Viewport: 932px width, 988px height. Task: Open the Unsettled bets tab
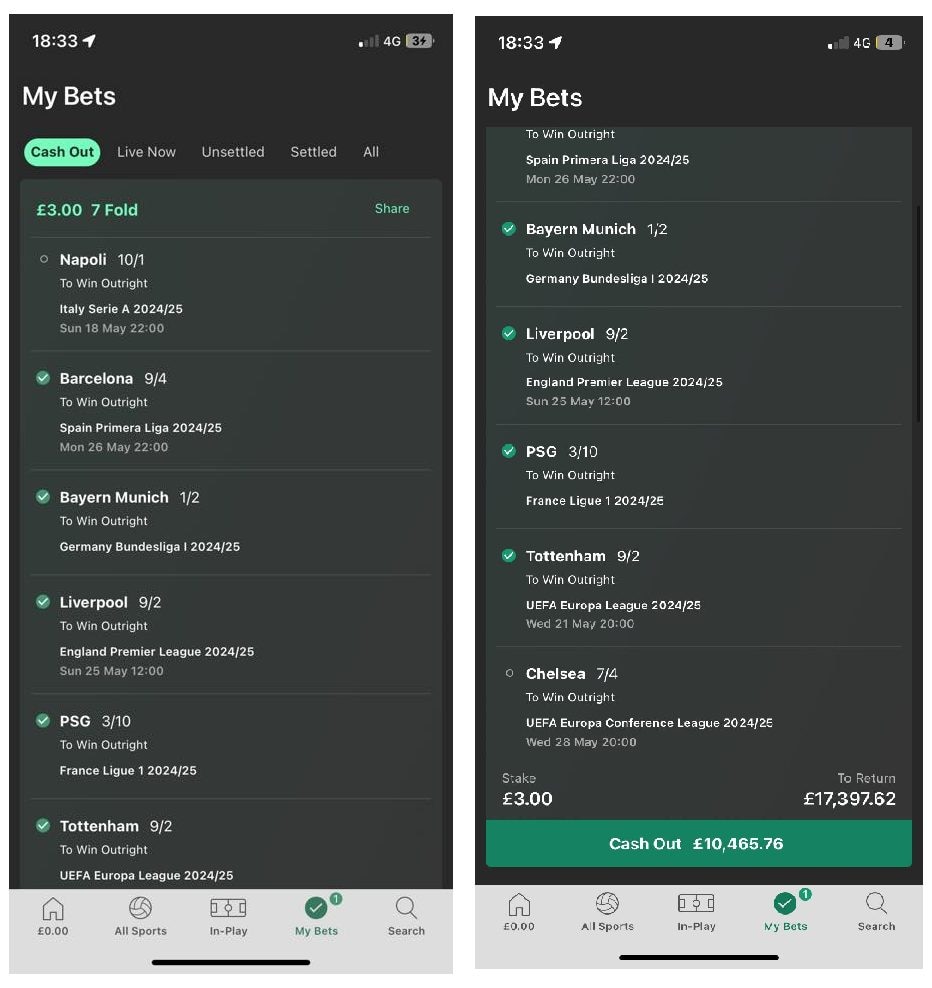[233, 152]
